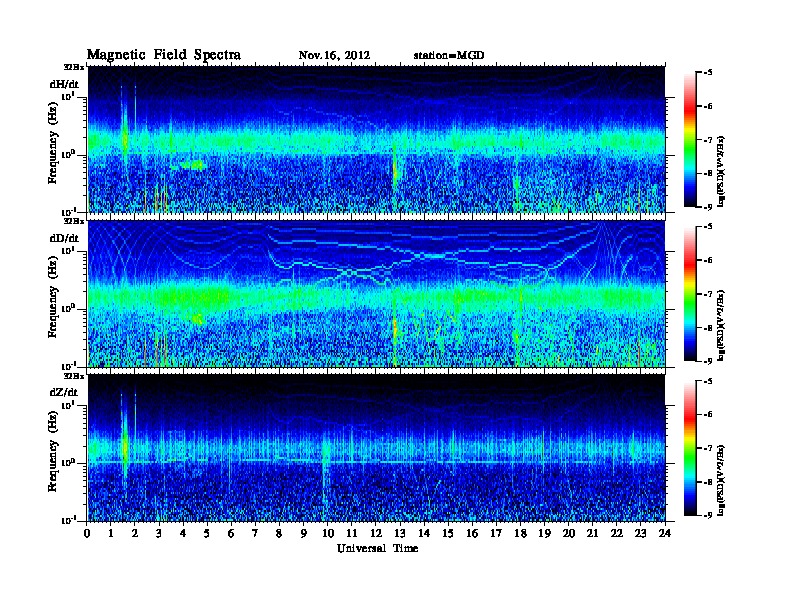Click the color scale bar beside dH/dt panel
792x612 pixels.
(x=690, y=140)
